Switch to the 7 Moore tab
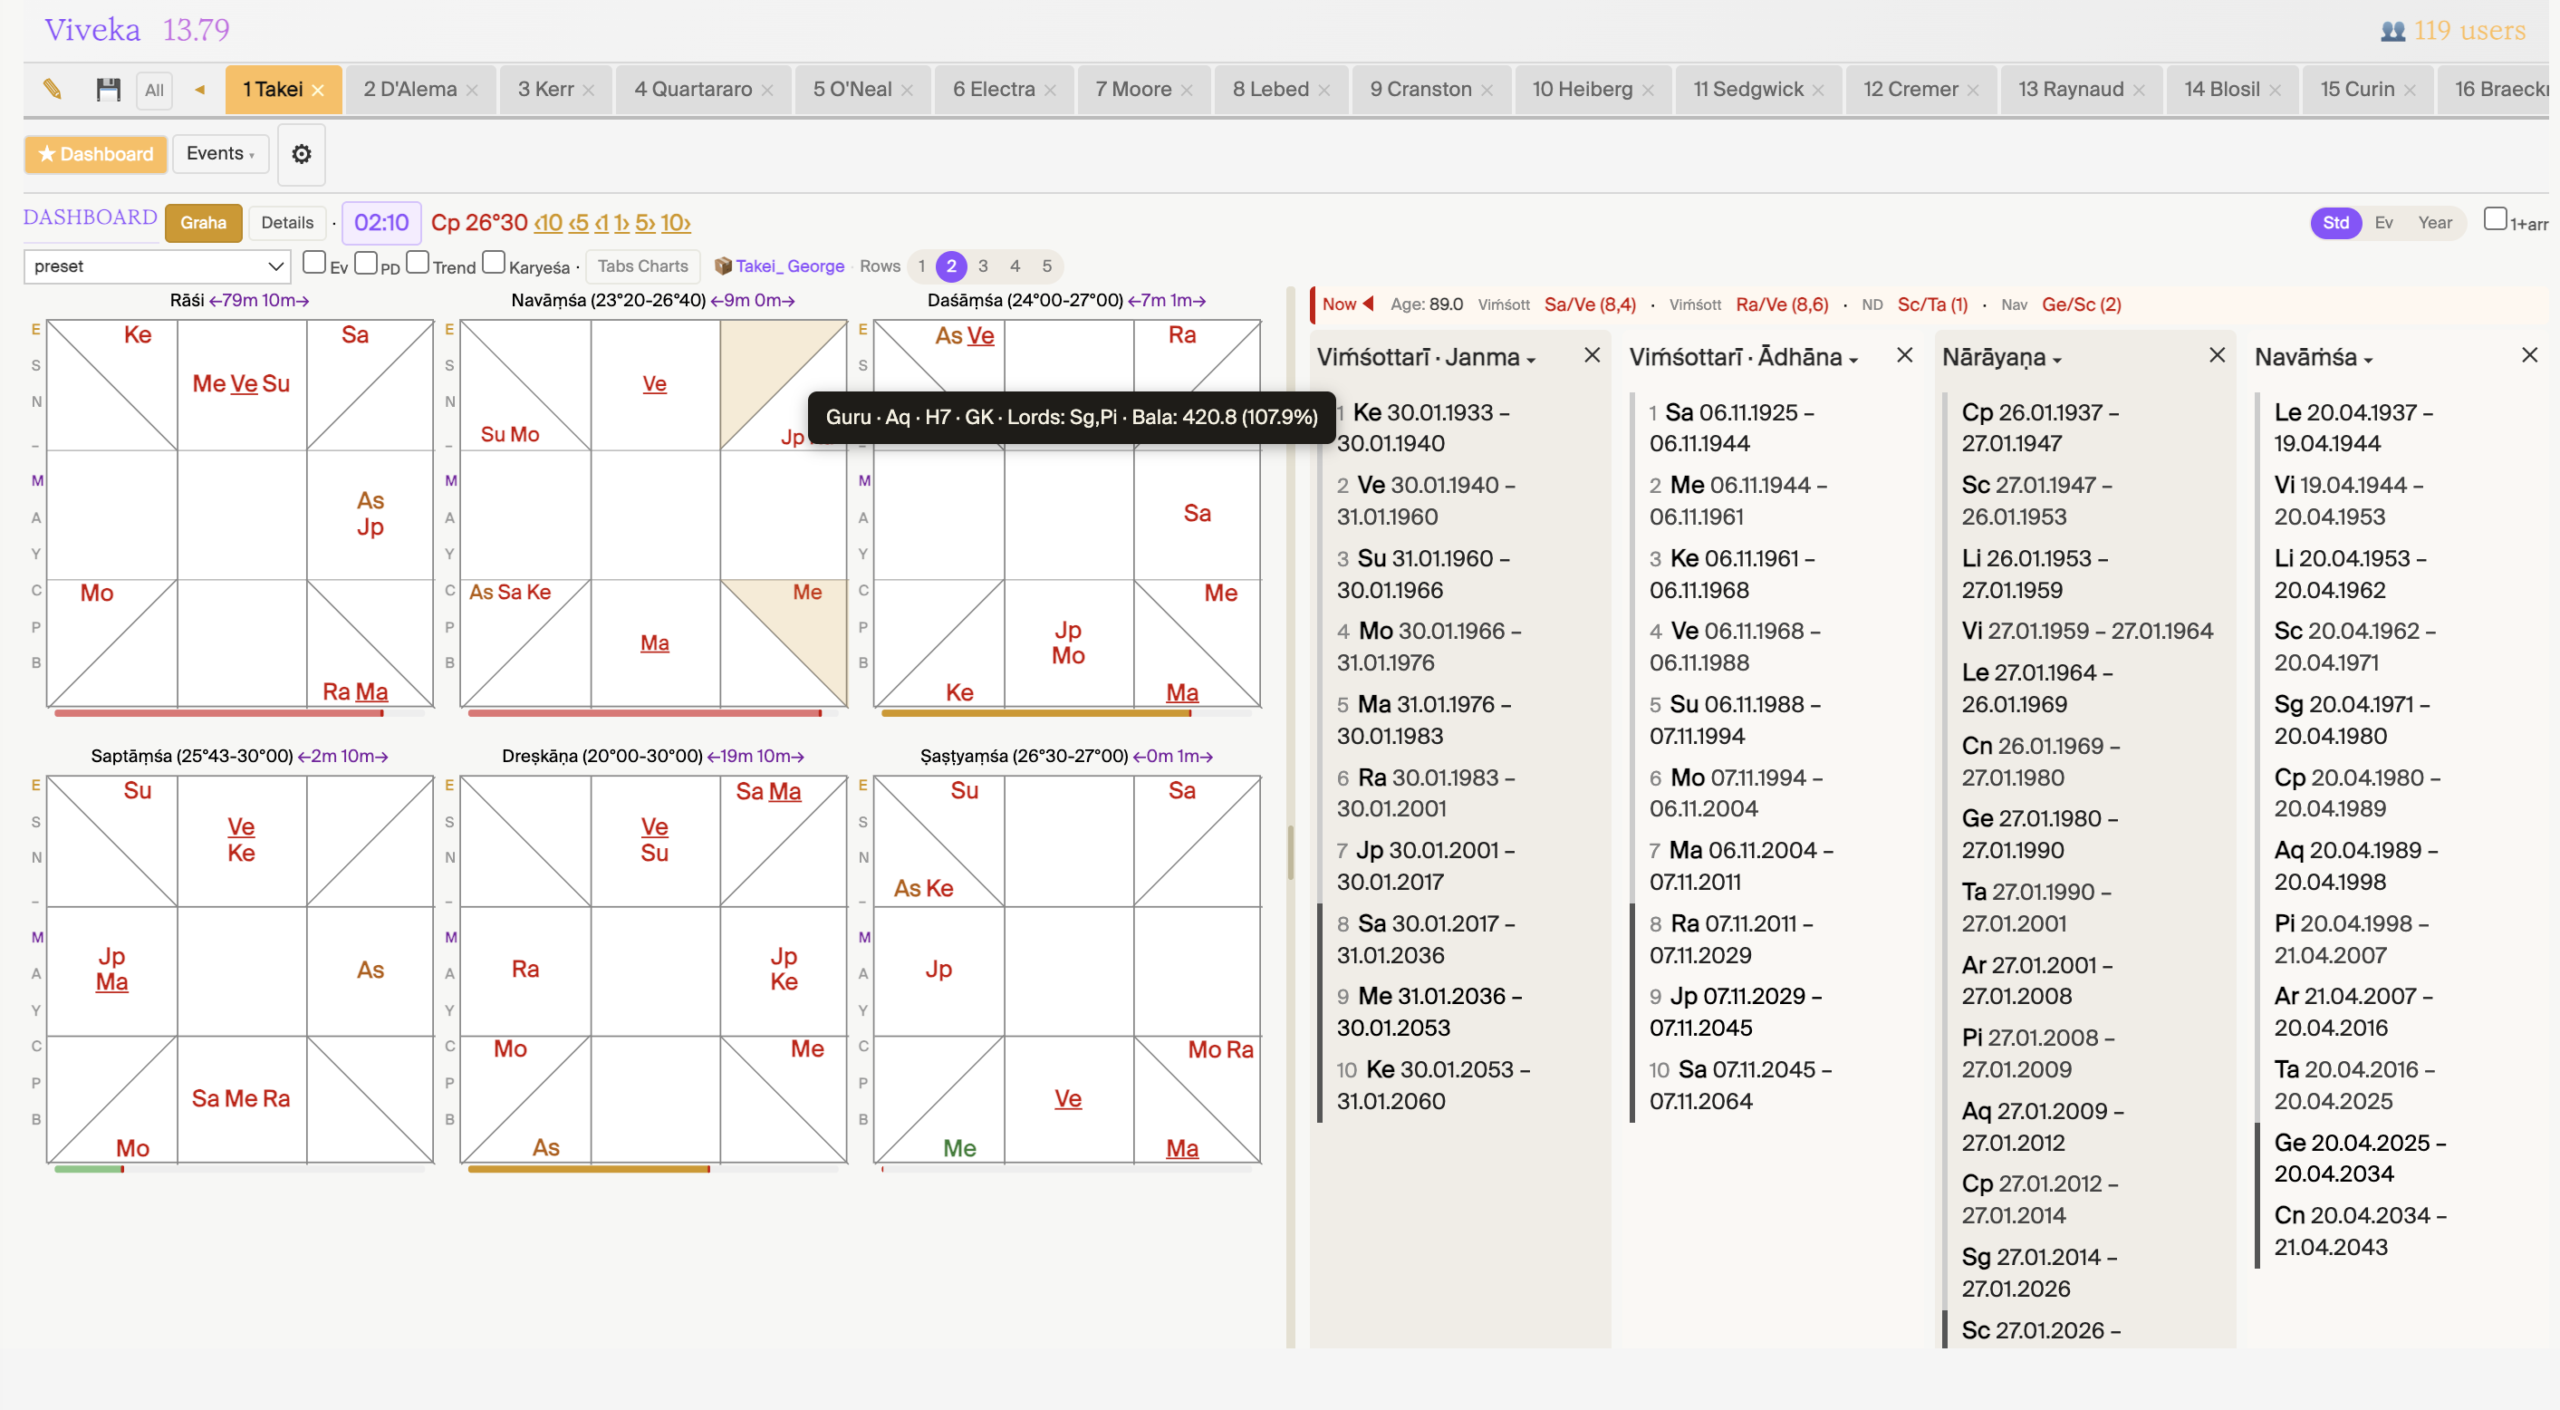2560x1410 pixels. (x=1135, y=89)
